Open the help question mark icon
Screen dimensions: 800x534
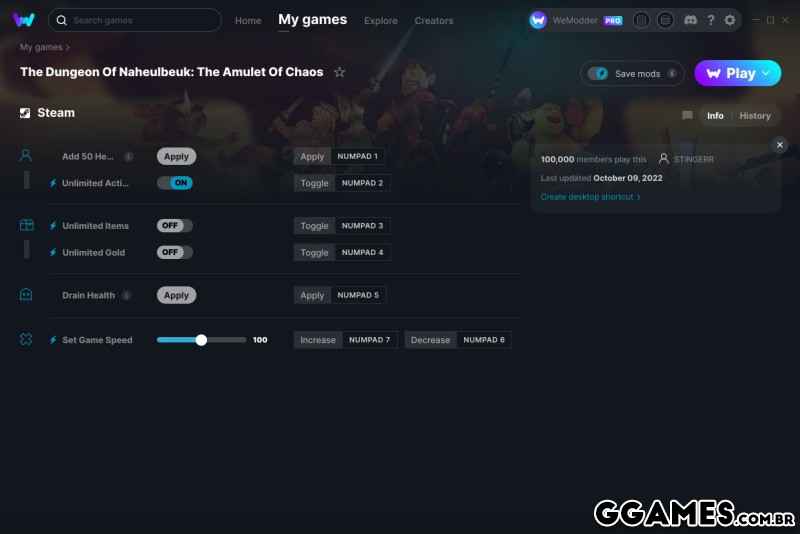(710, 20)
